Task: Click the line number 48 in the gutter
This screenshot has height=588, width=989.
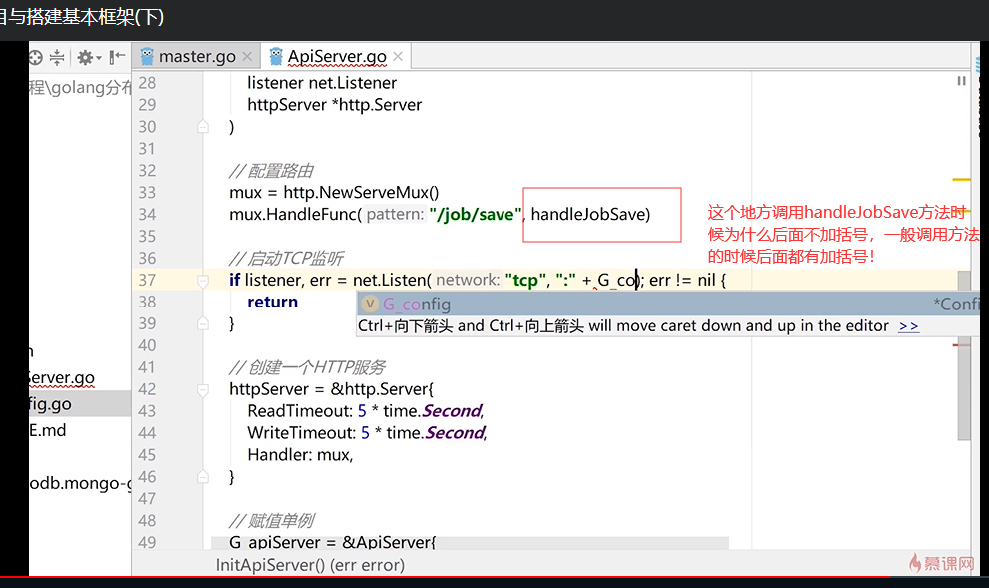Action: coord(147,520)
